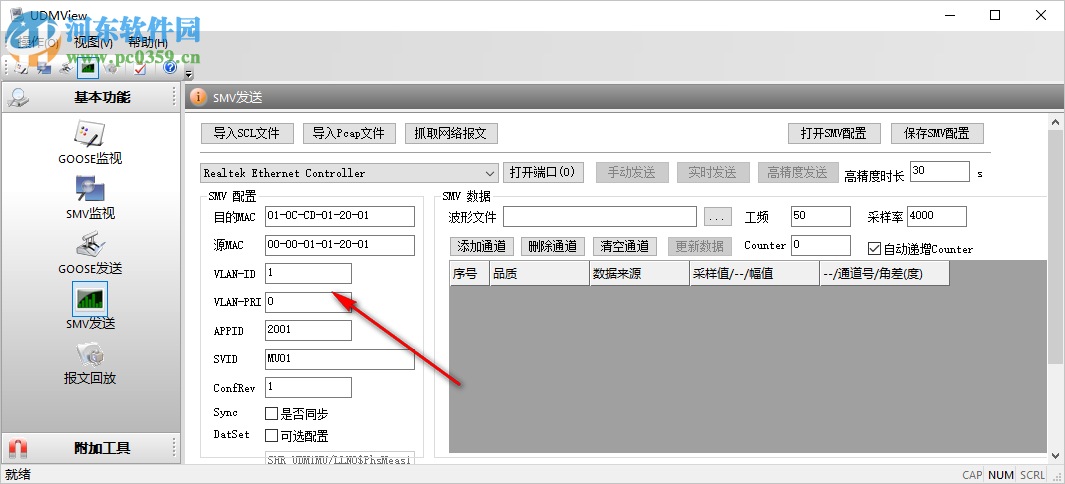
Task: Open SMV监视 in the sidebar
Action: click(90, 198)
